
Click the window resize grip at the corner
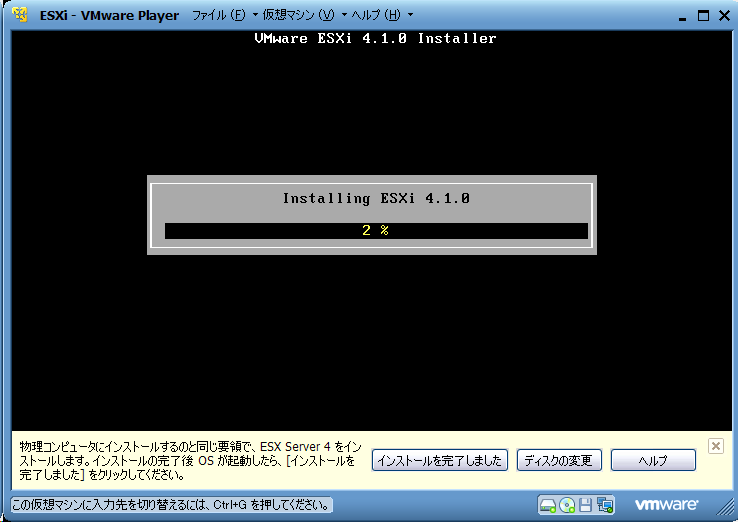click(x=726, y=507)
